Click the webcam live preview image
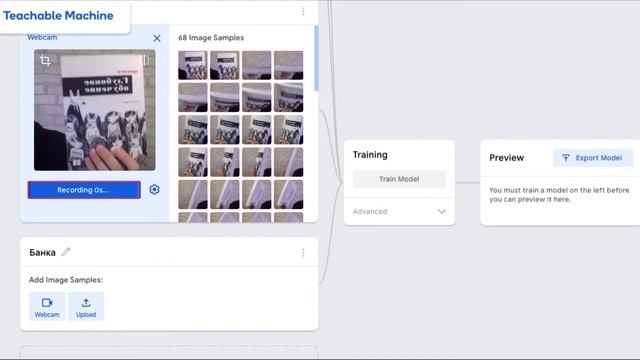Image resolution: width=640 pixels, height=360 pixels. click(95, 110)
